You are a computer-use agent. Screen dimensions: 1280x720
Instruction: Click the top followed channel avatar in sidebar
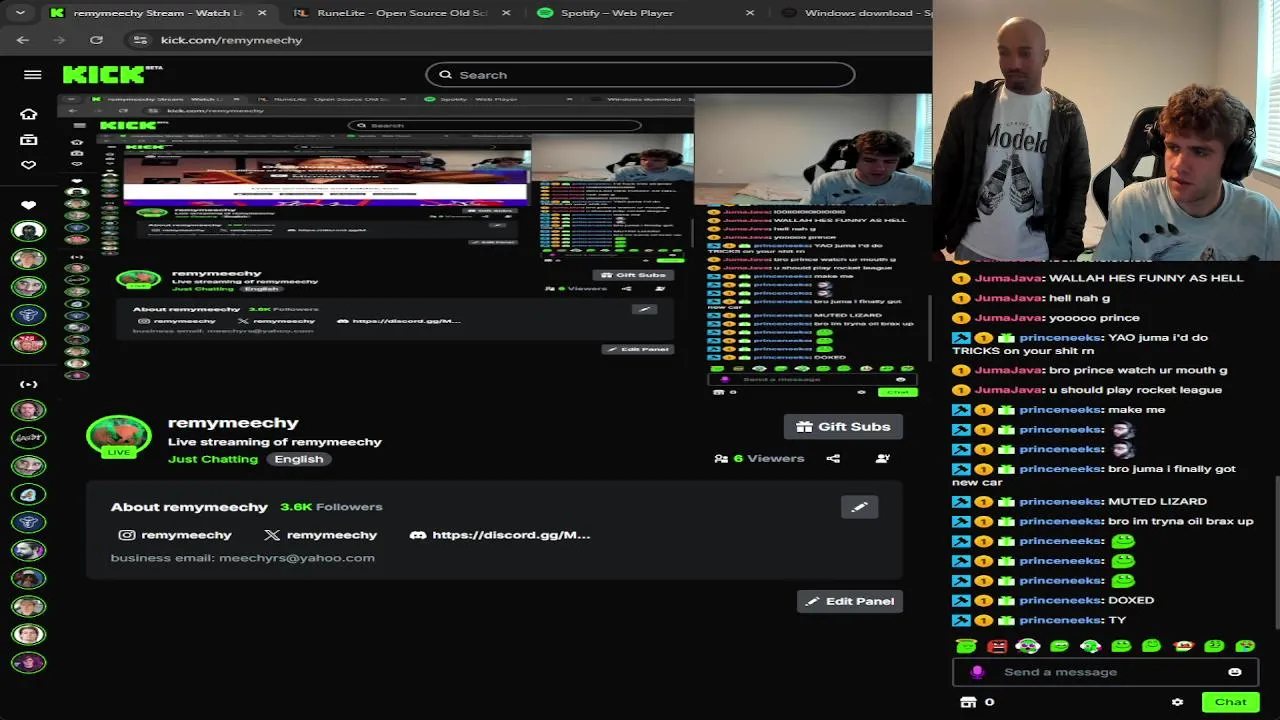[x=29, y=231]
